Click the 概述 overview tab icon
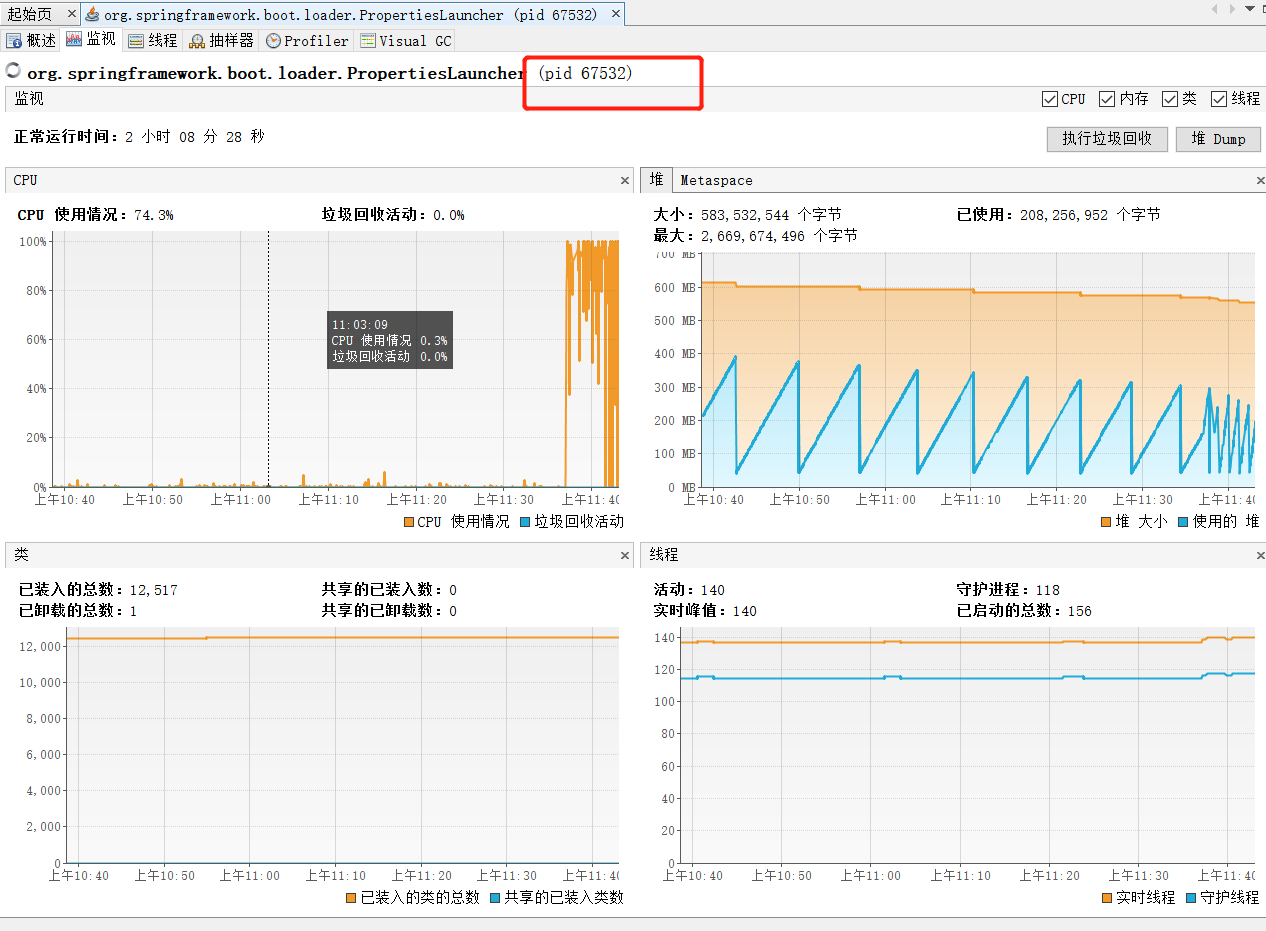 (14, 41)
